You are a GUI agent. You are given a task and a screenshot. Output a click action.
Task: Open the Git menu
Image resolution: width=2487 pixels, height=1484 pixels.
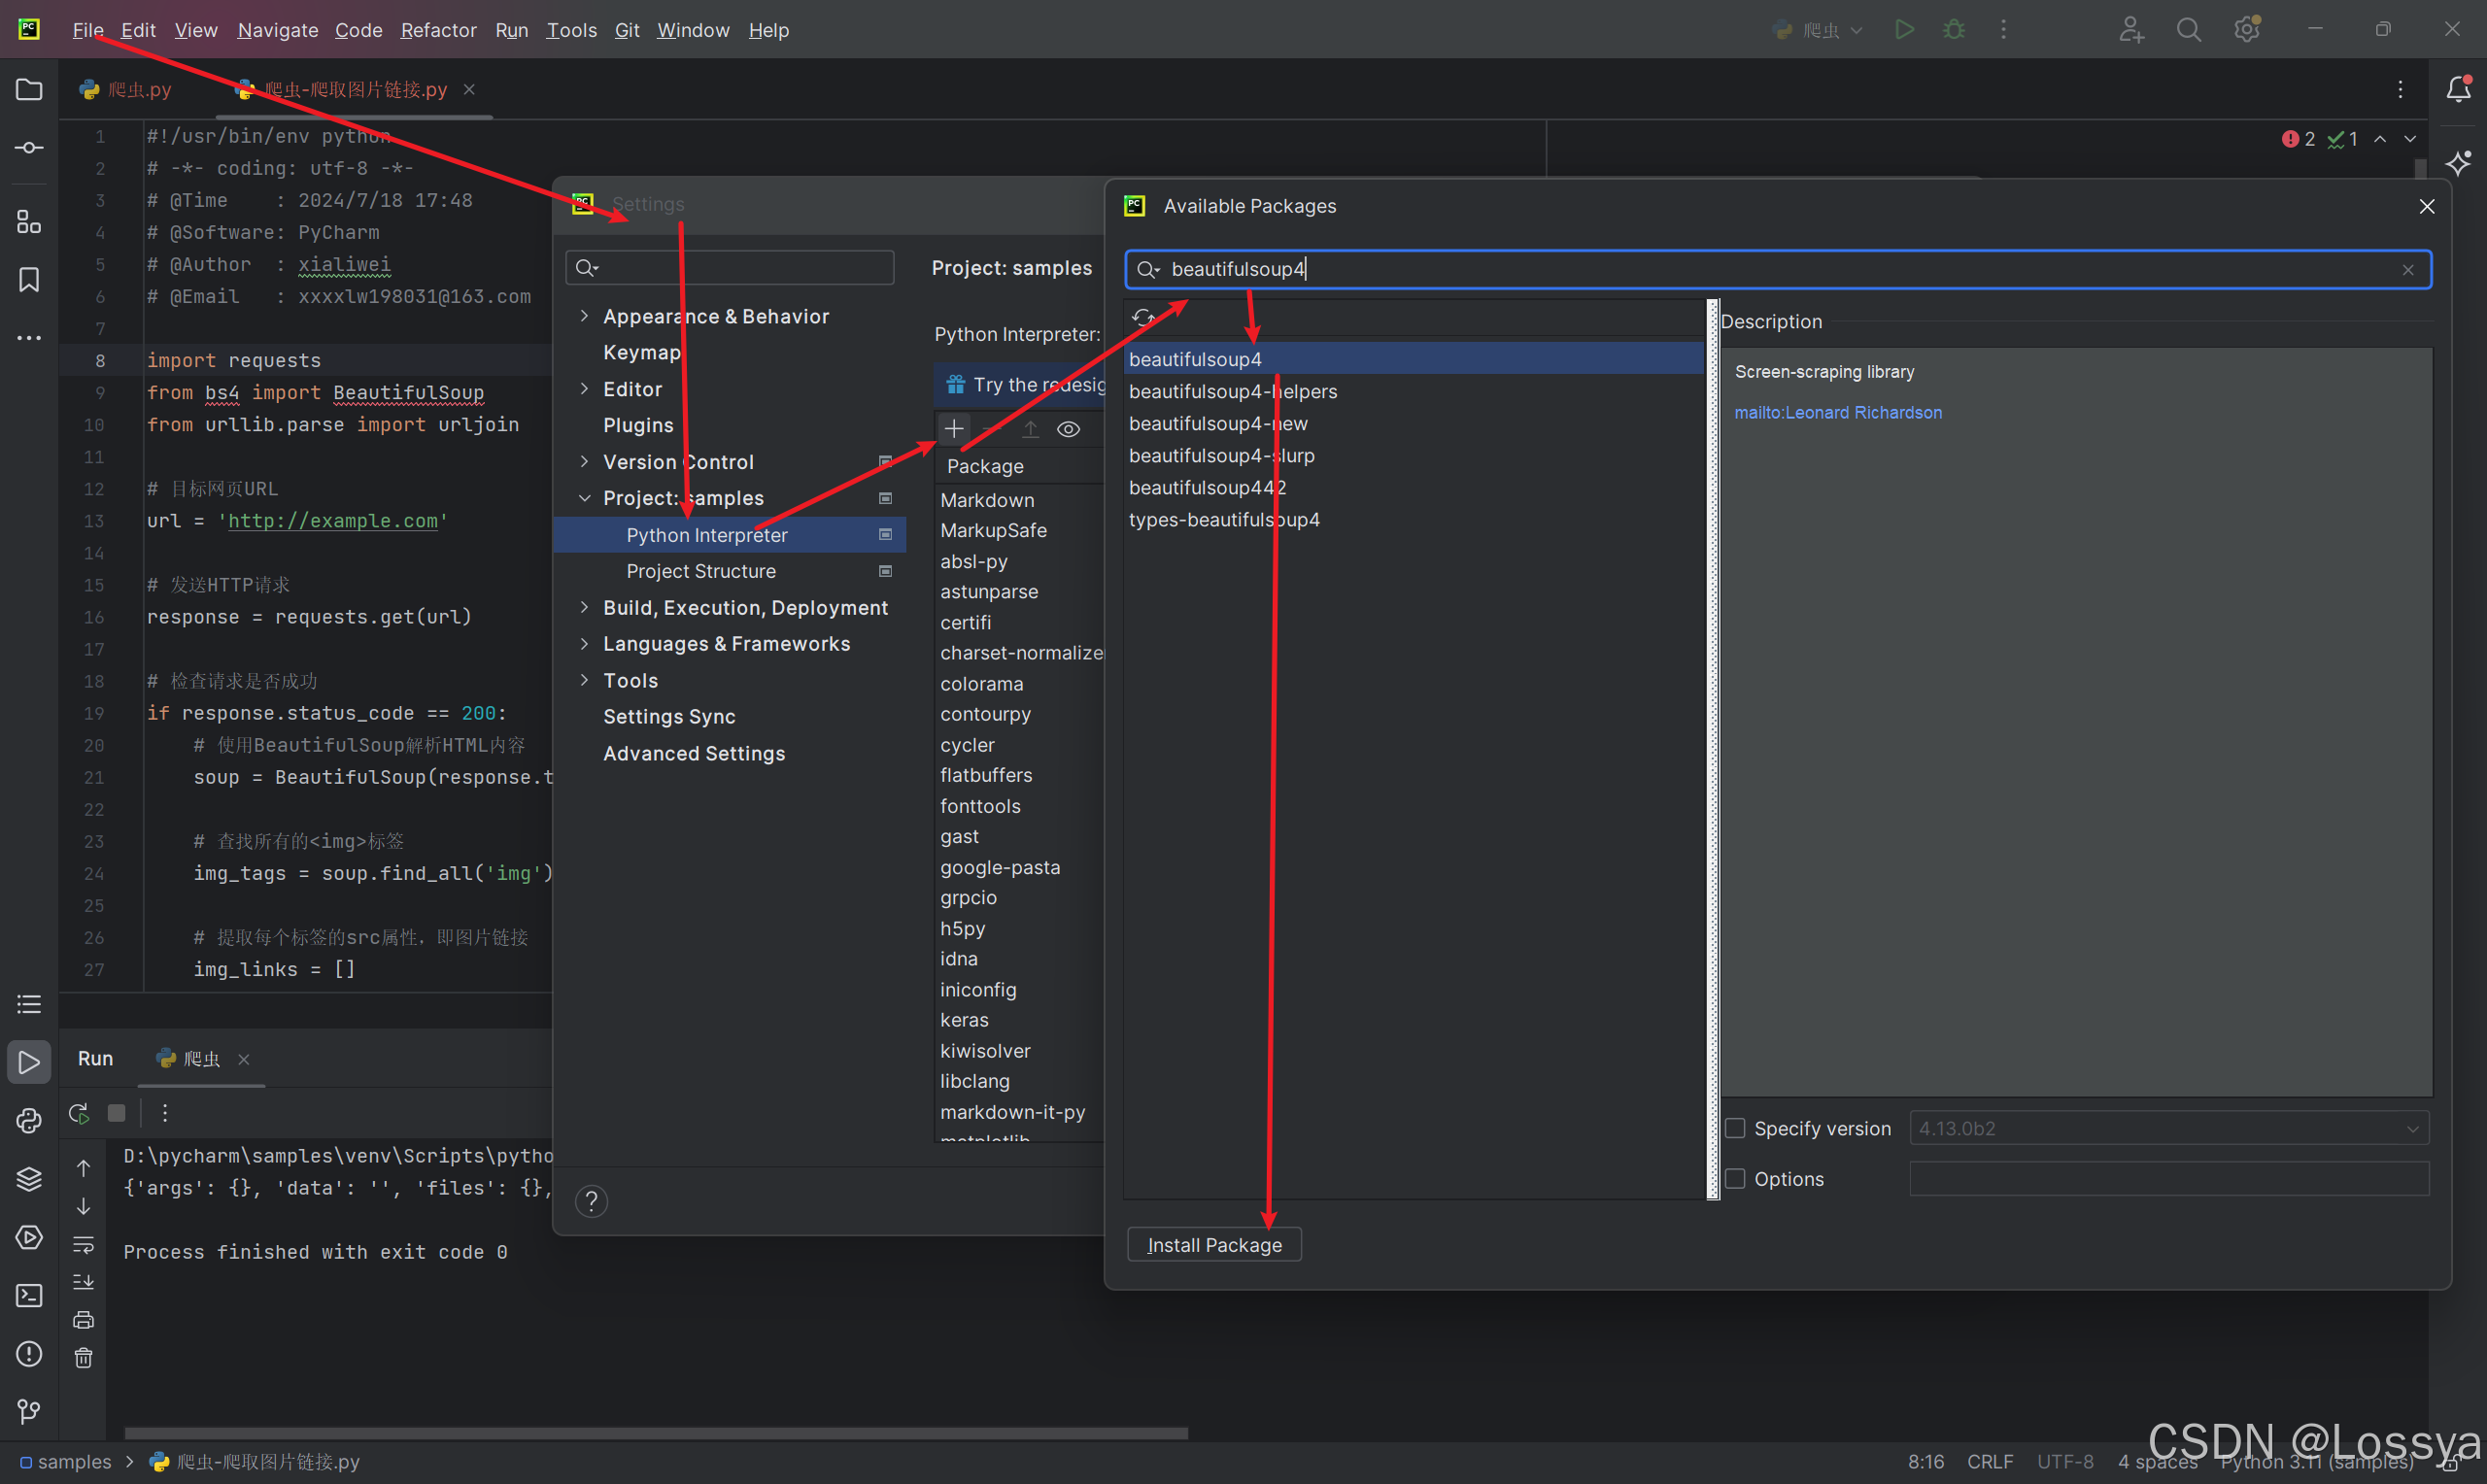click(x=626, y=30)
